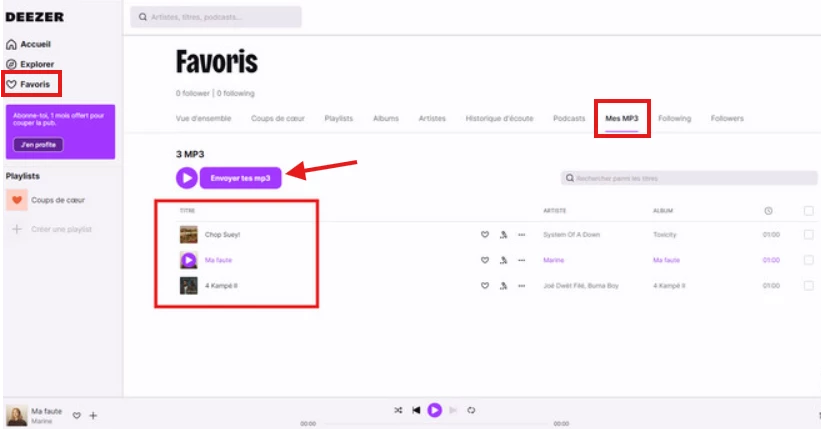Click the Rechercher parmi les titres field

click(689, 178)
